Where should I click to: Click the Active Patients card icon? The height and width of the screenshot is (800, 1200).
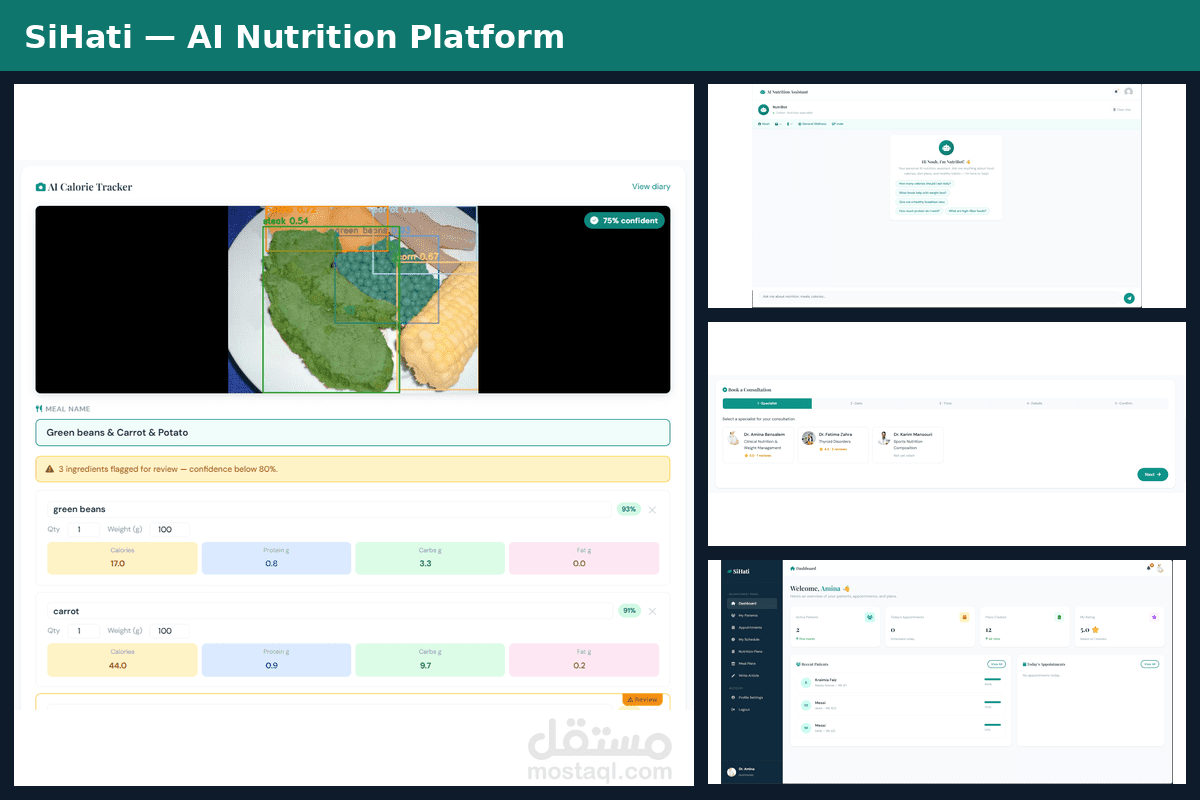click(870, 617)
